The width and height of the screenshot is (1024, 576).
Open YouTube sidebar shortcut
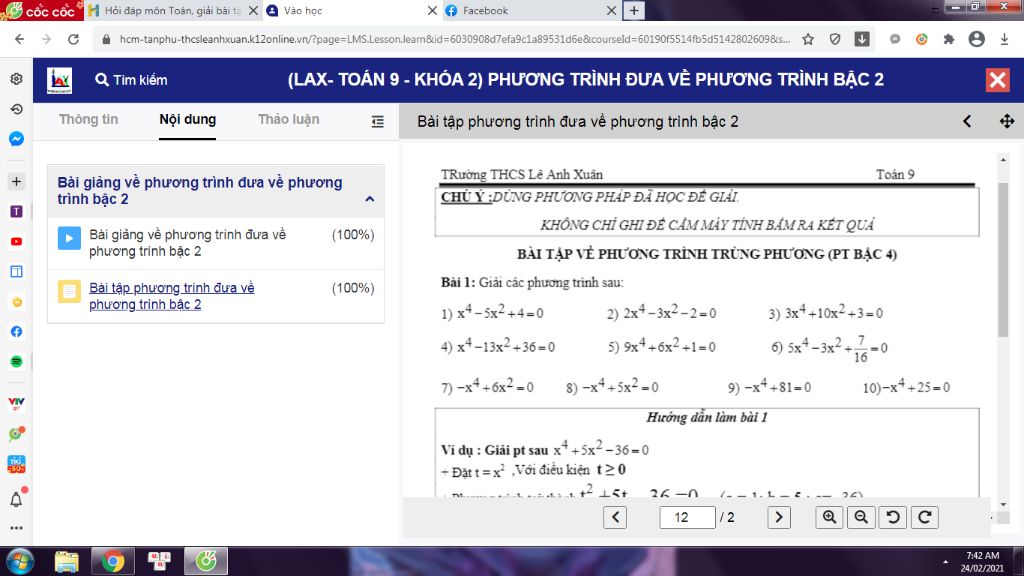(16, 242)
